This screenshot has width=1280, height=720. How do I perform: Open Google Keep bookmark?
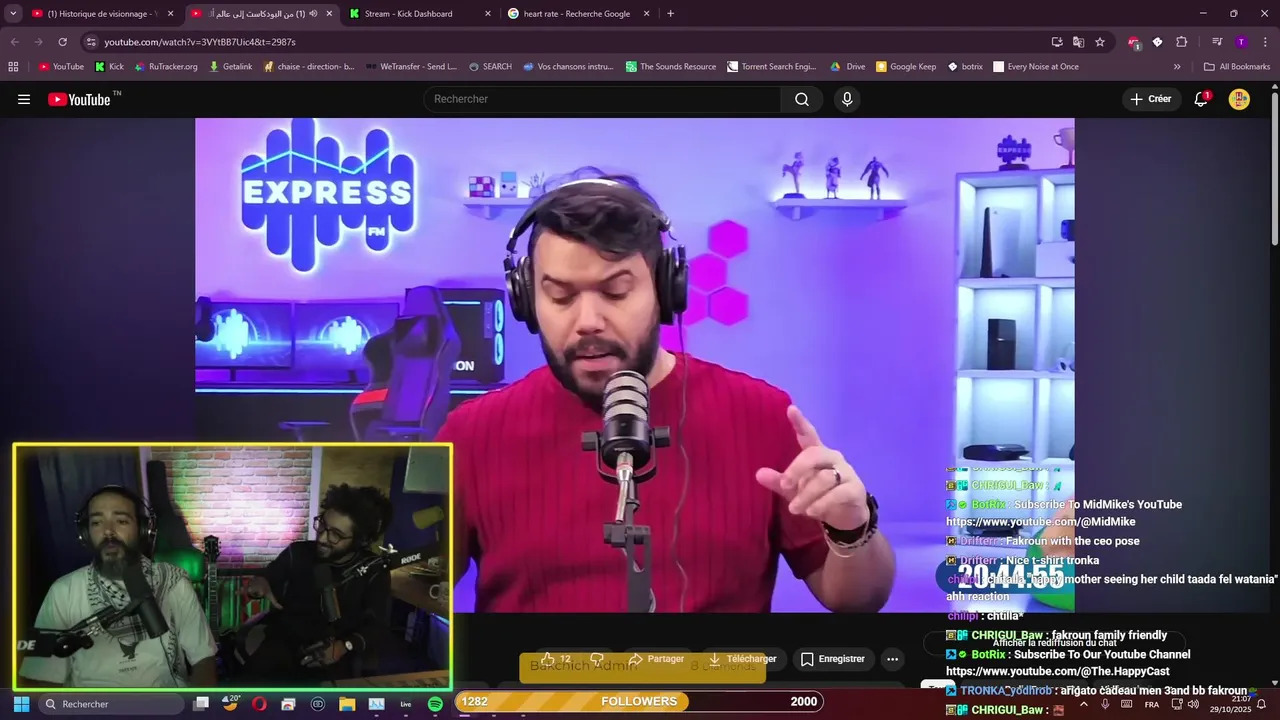(906, 67)
